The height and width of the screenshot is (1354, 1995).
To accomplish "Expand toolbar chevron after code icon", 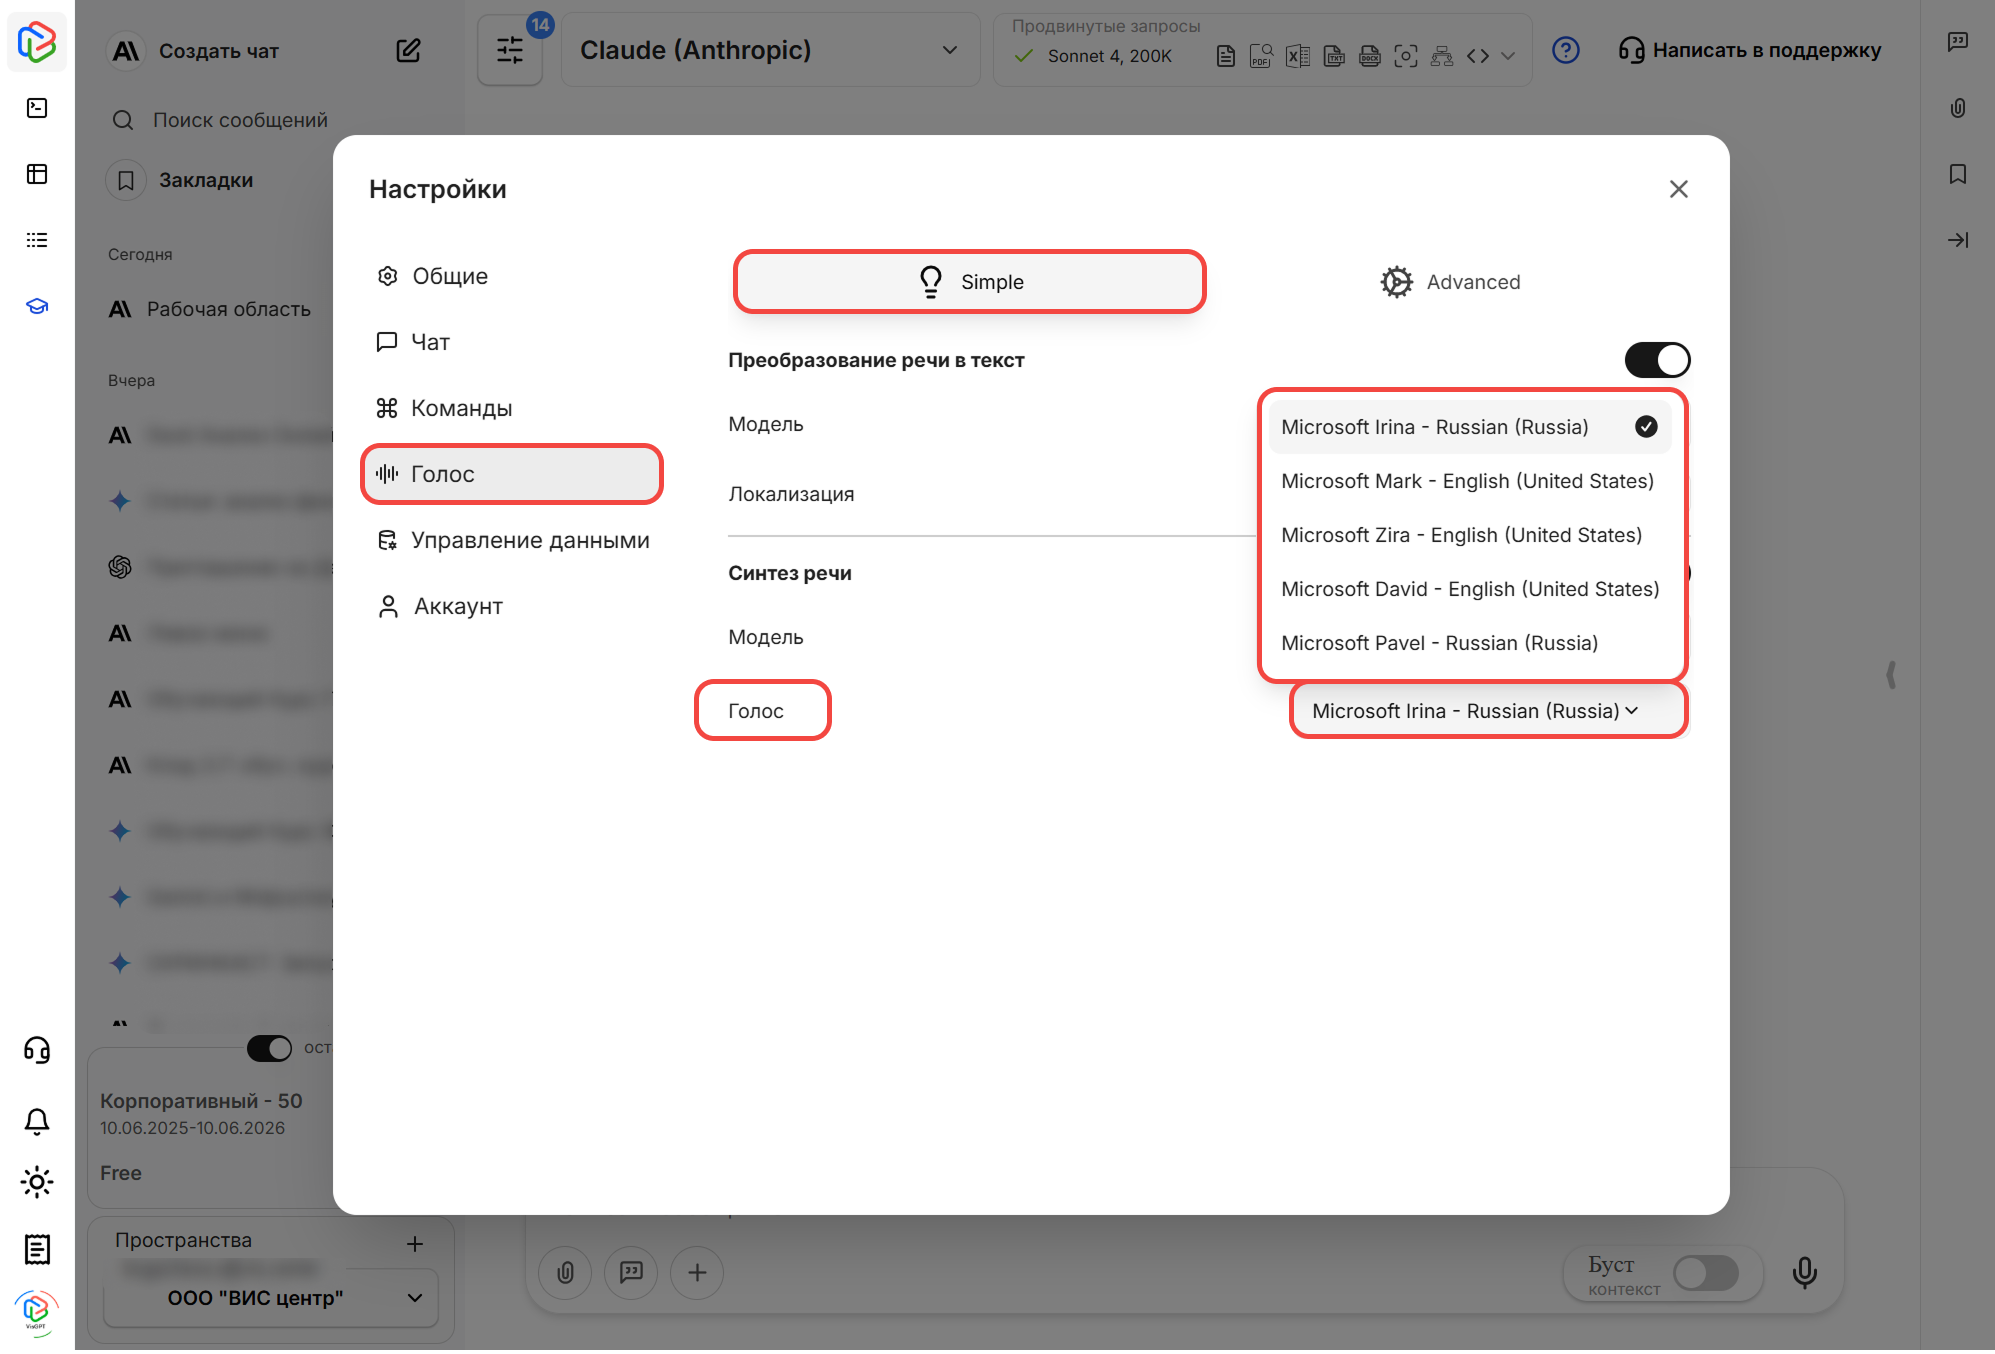I will coord(1508,56).
